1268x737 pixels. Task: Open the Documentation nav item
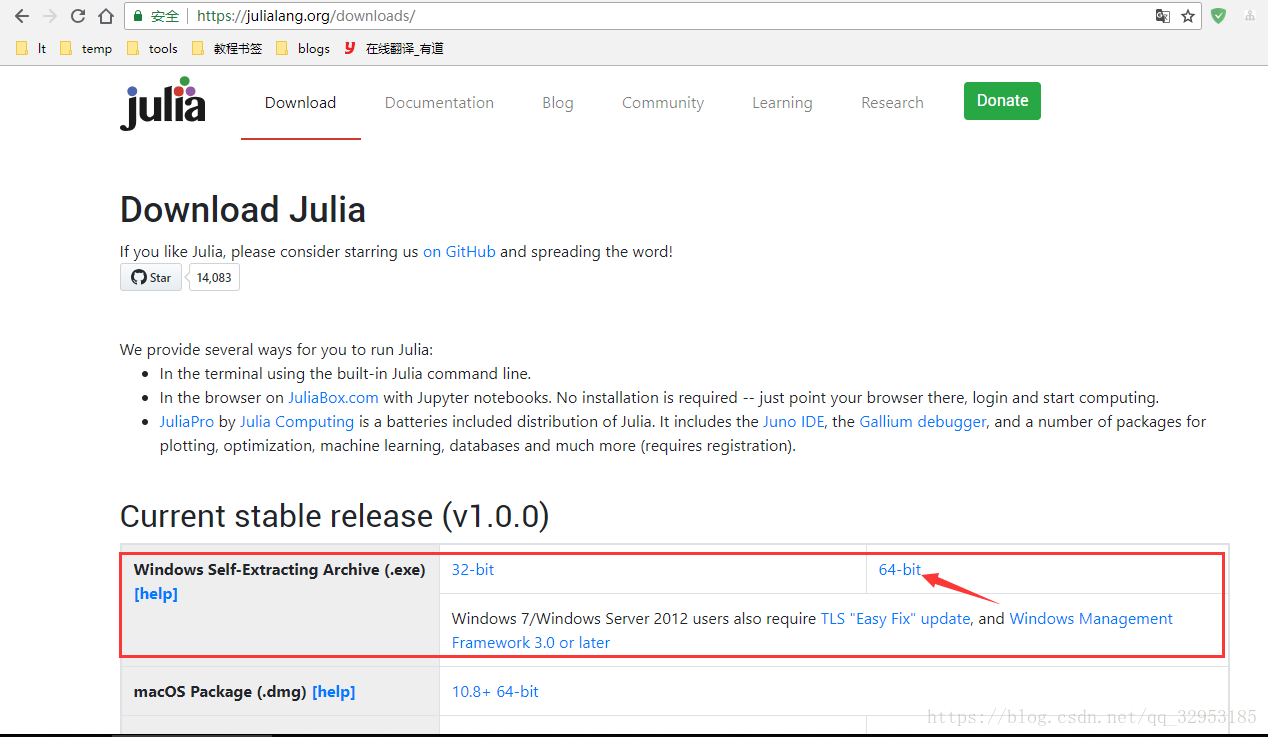[439, 103]
